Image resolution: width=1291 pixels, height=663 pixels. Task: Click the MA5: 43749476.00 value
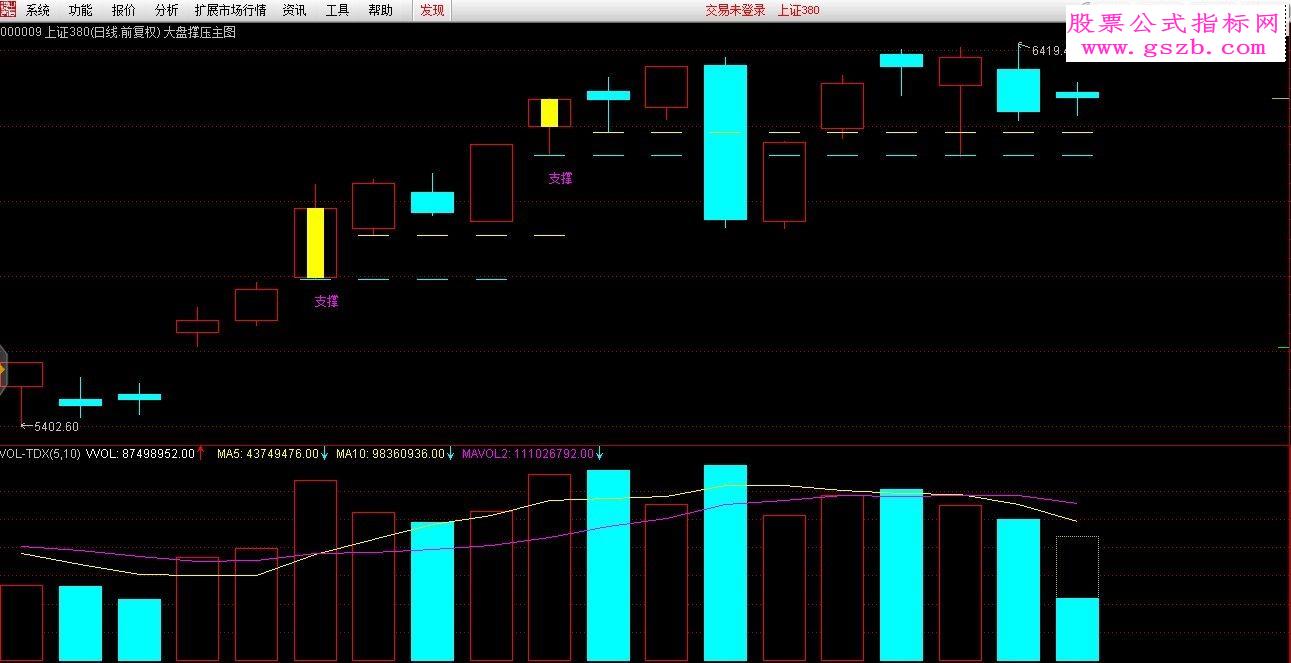pos(268,453)
